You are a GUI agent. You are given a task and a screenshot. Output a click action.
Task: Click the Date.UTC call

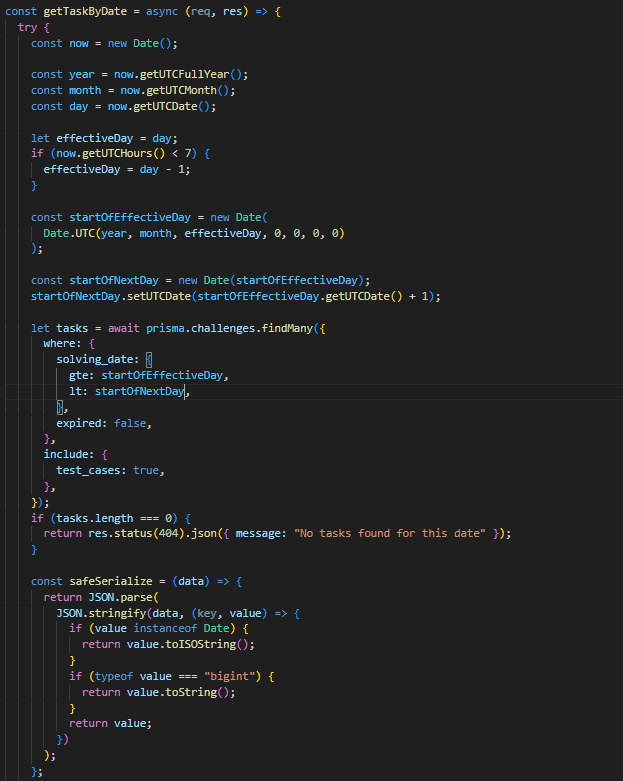(x=60, y=233)
